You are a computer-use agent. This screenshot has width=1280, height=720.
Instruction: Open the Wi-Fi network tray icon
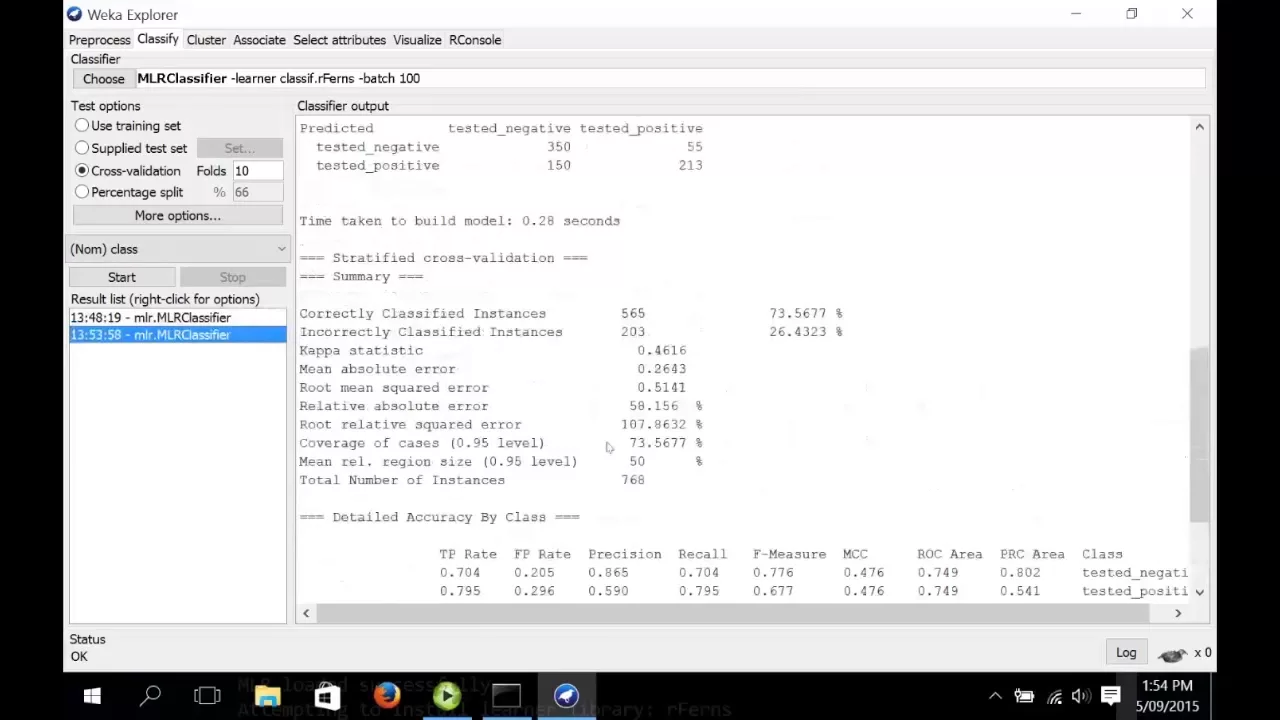click(x=1055, y=696)
